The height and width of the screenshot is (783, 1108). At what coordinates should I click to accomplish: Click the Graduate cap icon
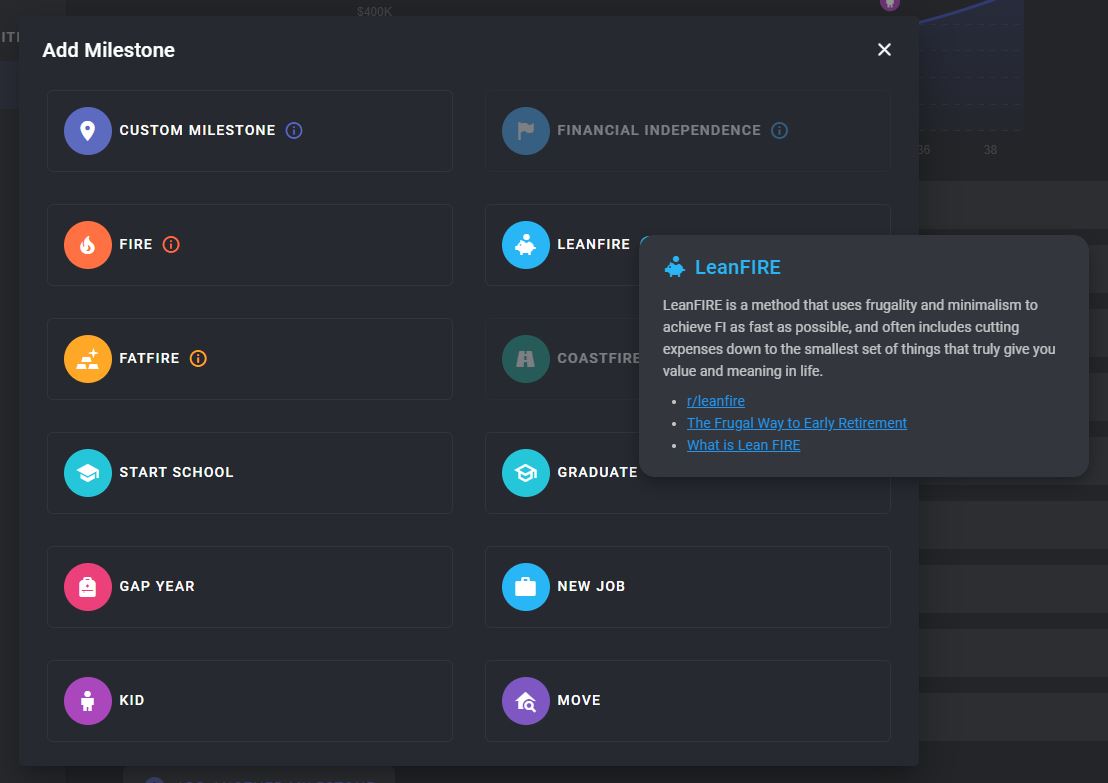pyautogui.click(x=526, y=473)
